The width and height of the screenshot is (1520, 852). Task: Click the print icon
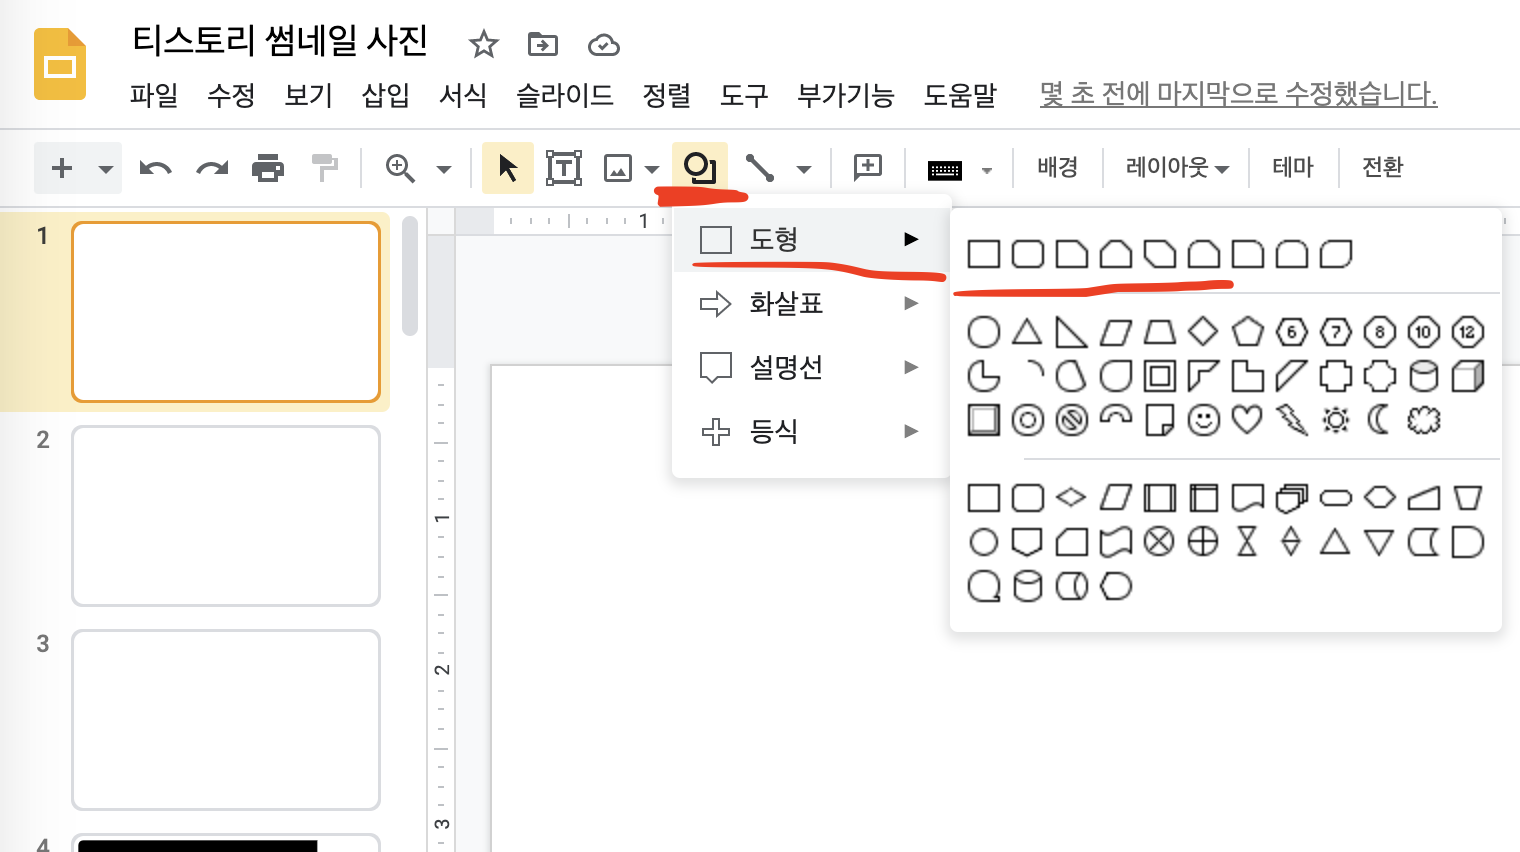point(268,168)
